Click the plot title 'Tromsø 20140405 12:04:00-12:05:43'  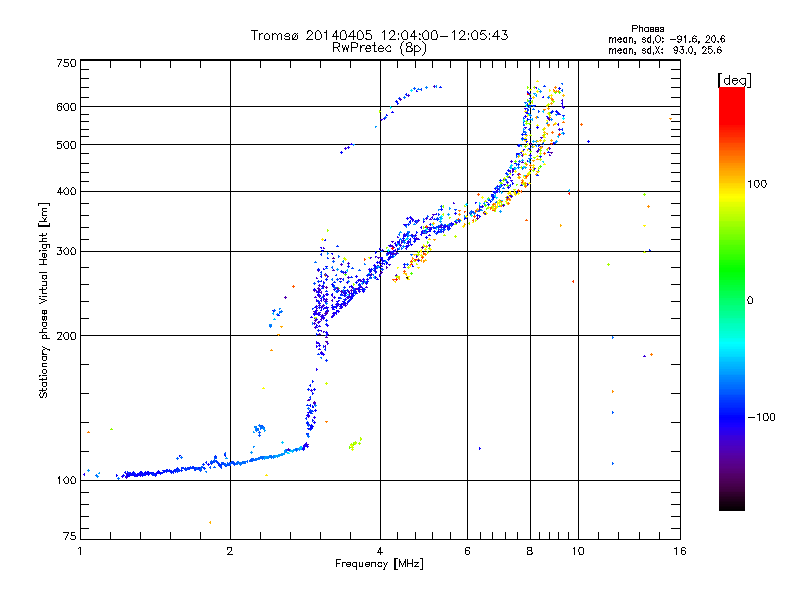[x=379, y=35]
